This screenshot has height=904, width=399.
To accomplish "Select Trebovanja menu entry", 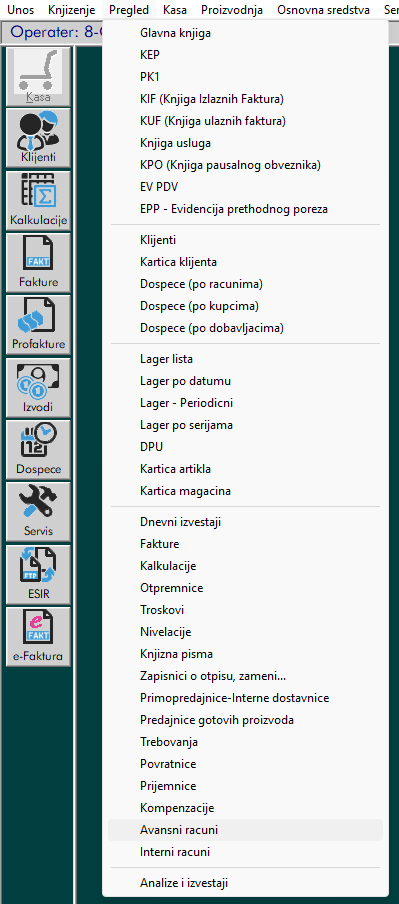I will coord(245,741).
